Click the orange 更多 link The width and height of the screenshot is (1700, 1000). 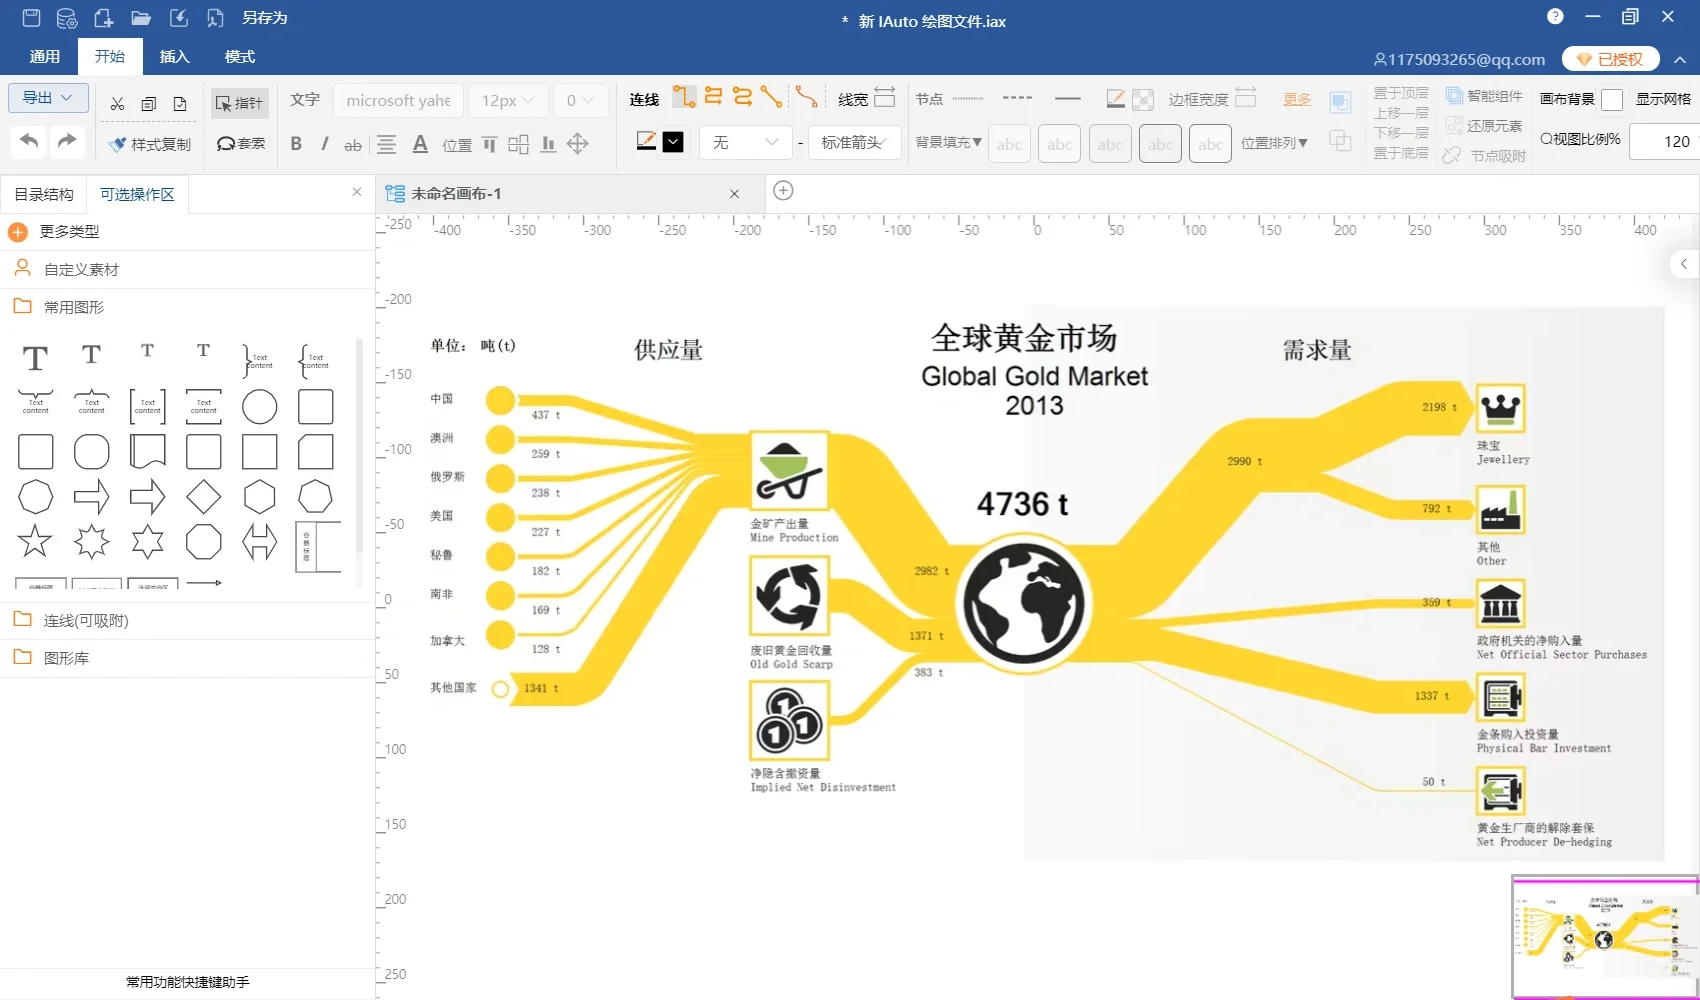1297,99
